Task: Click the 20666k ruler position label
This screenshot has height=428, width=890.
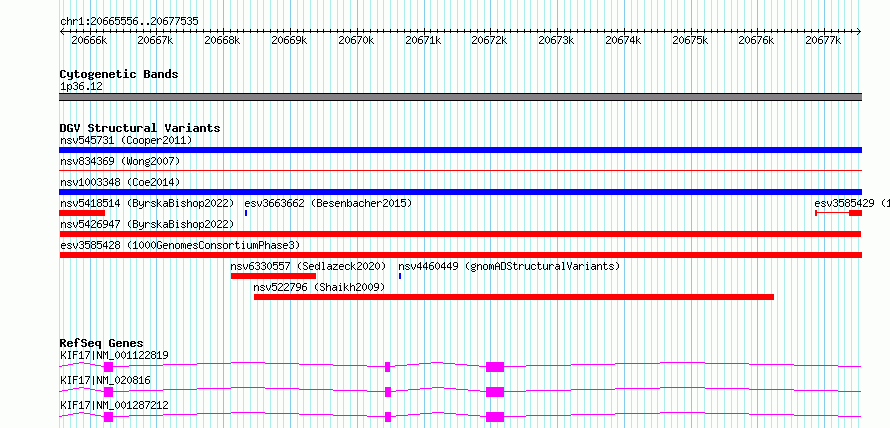Action: (x=89, y=40)
